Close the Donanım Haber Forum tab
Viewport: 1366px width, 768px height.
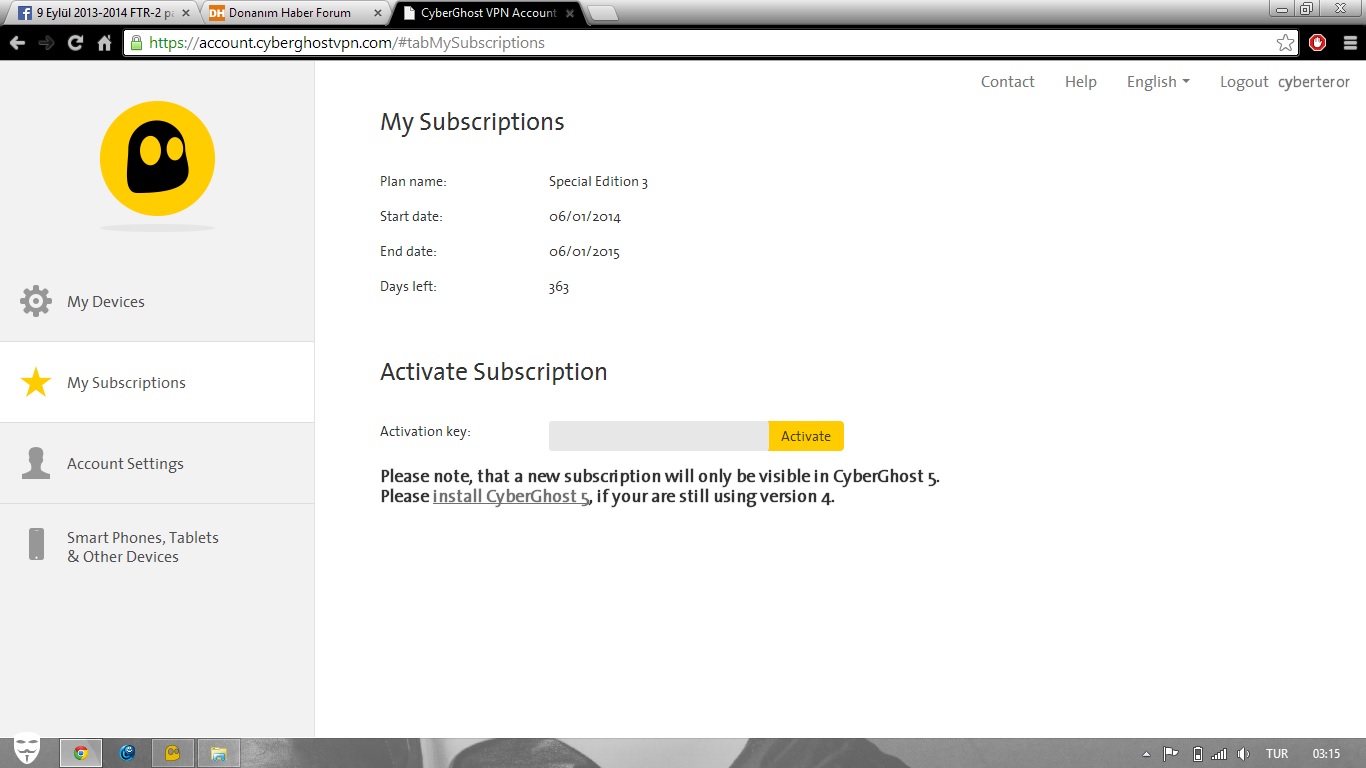(376, 14)
